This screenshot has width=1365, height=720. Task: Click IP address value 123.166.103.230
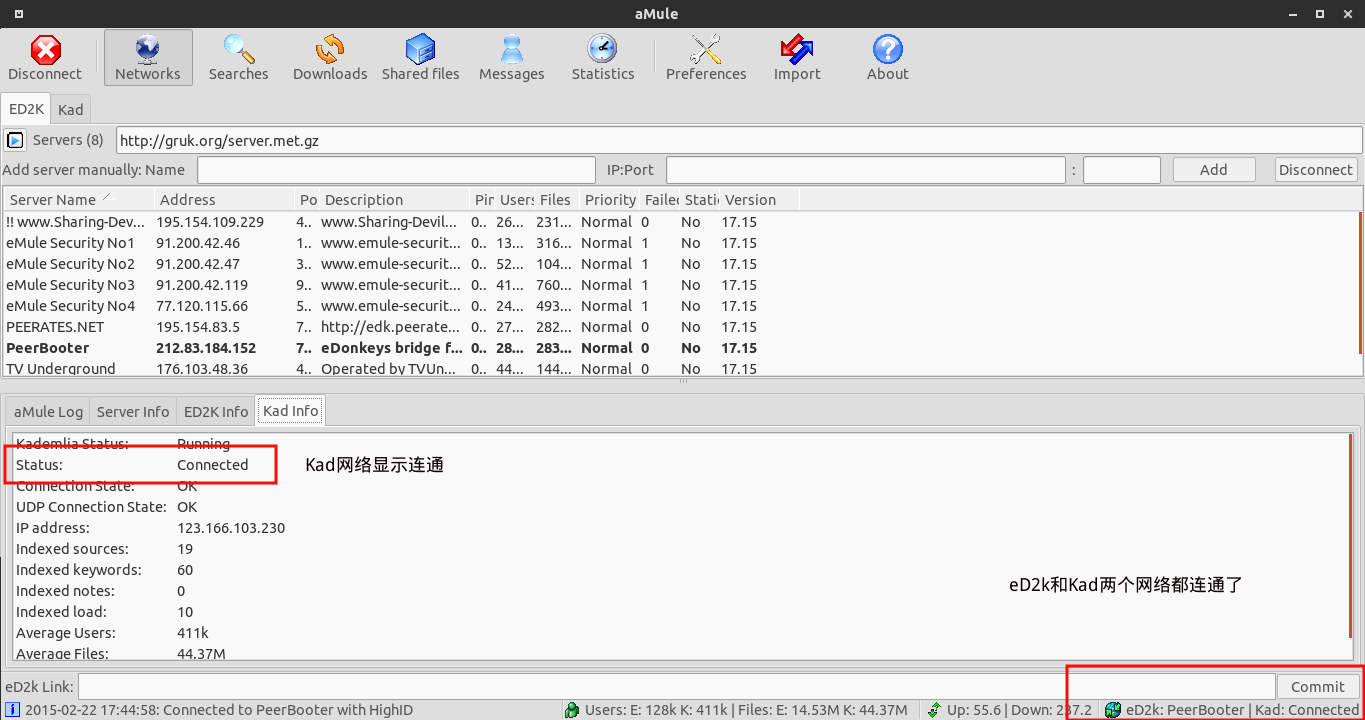click(231, 528)
